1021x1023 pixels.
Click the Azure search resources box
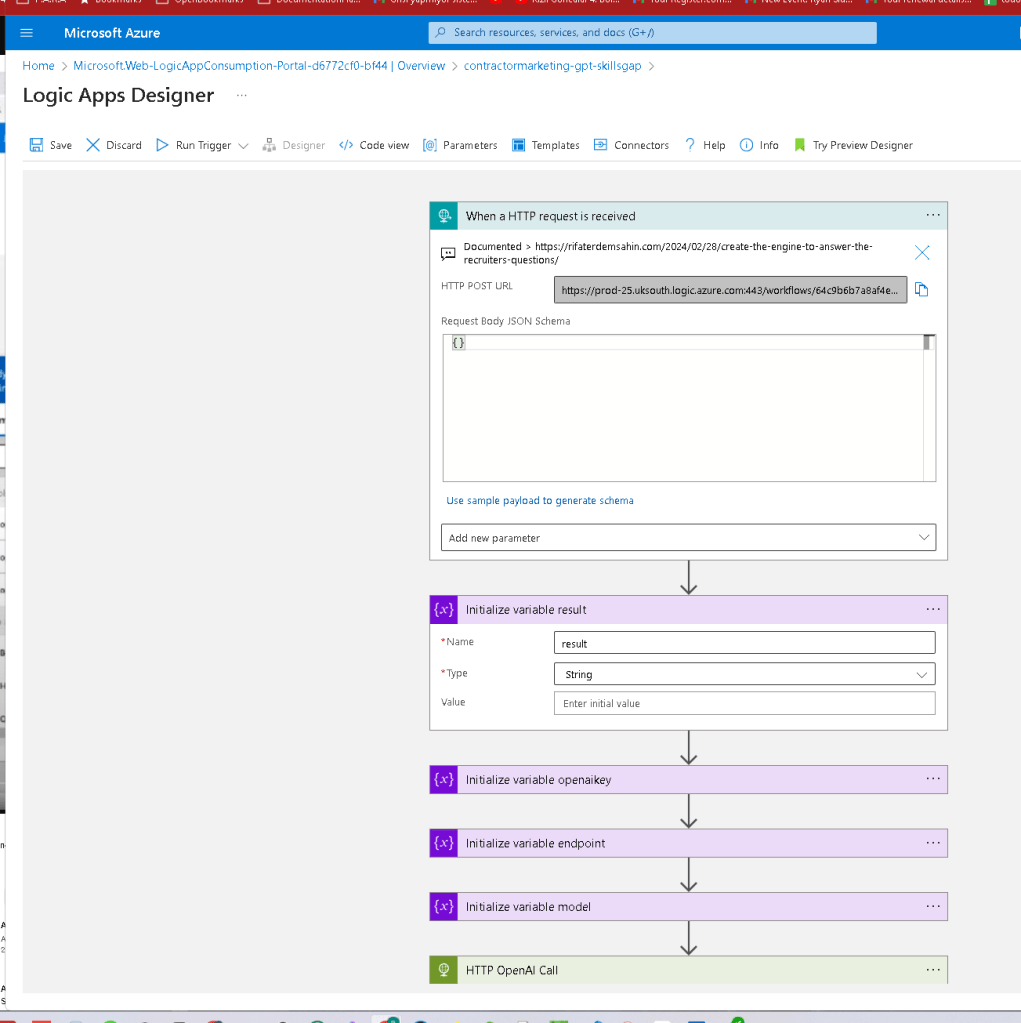(652, 33)
